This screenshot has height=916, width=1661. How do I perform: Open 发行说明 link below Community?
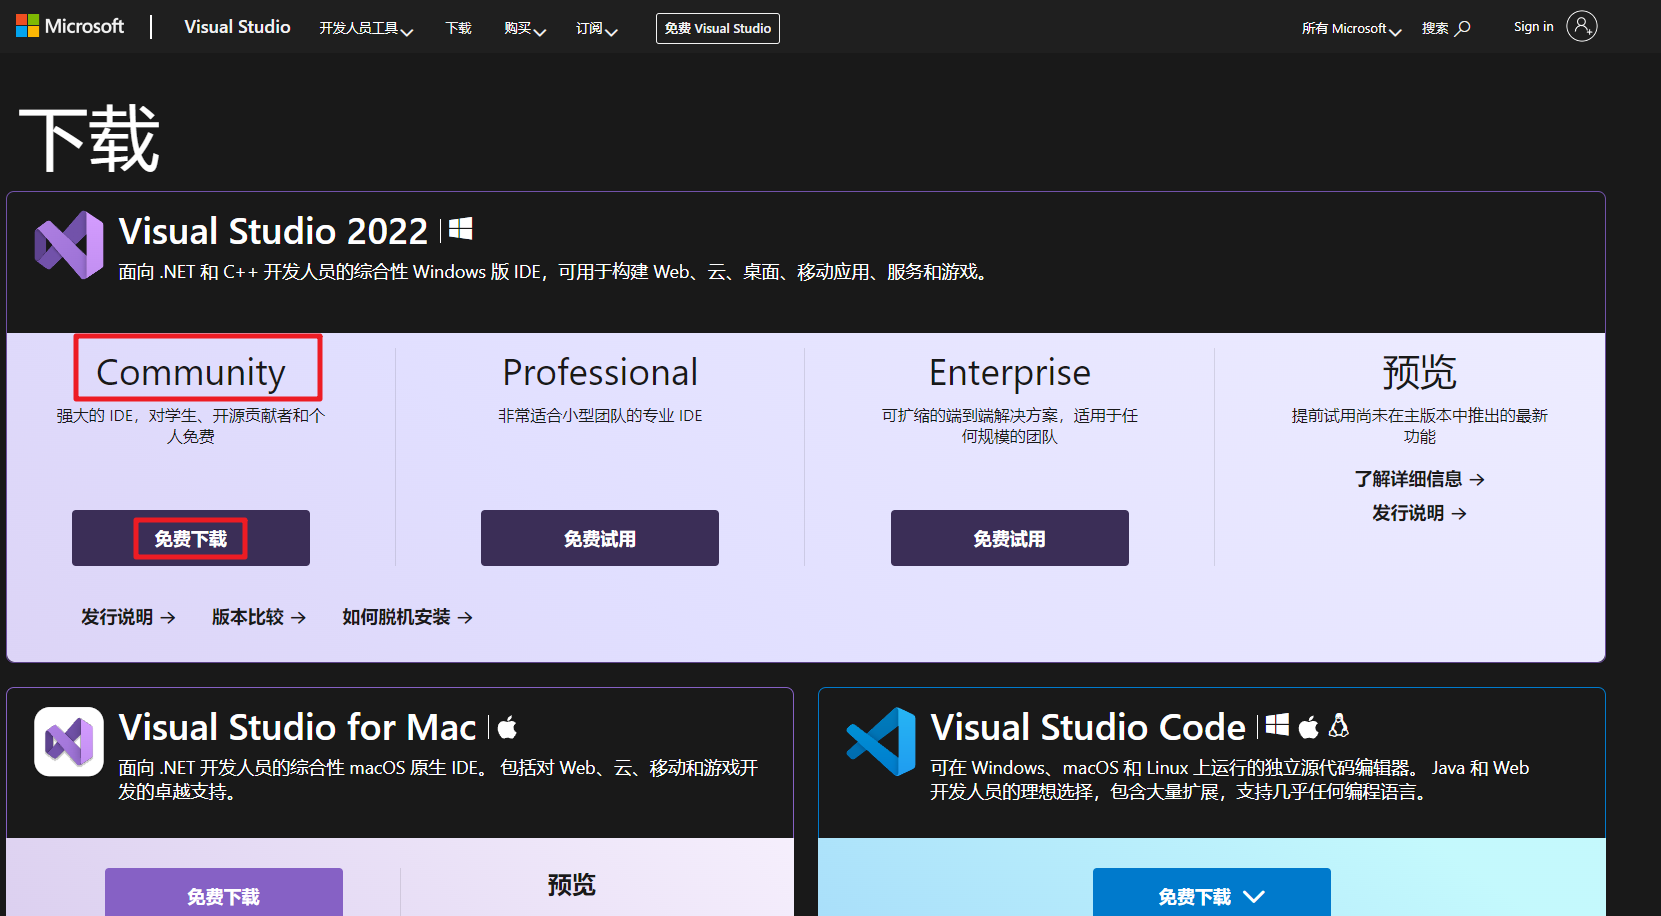[128, 617]
